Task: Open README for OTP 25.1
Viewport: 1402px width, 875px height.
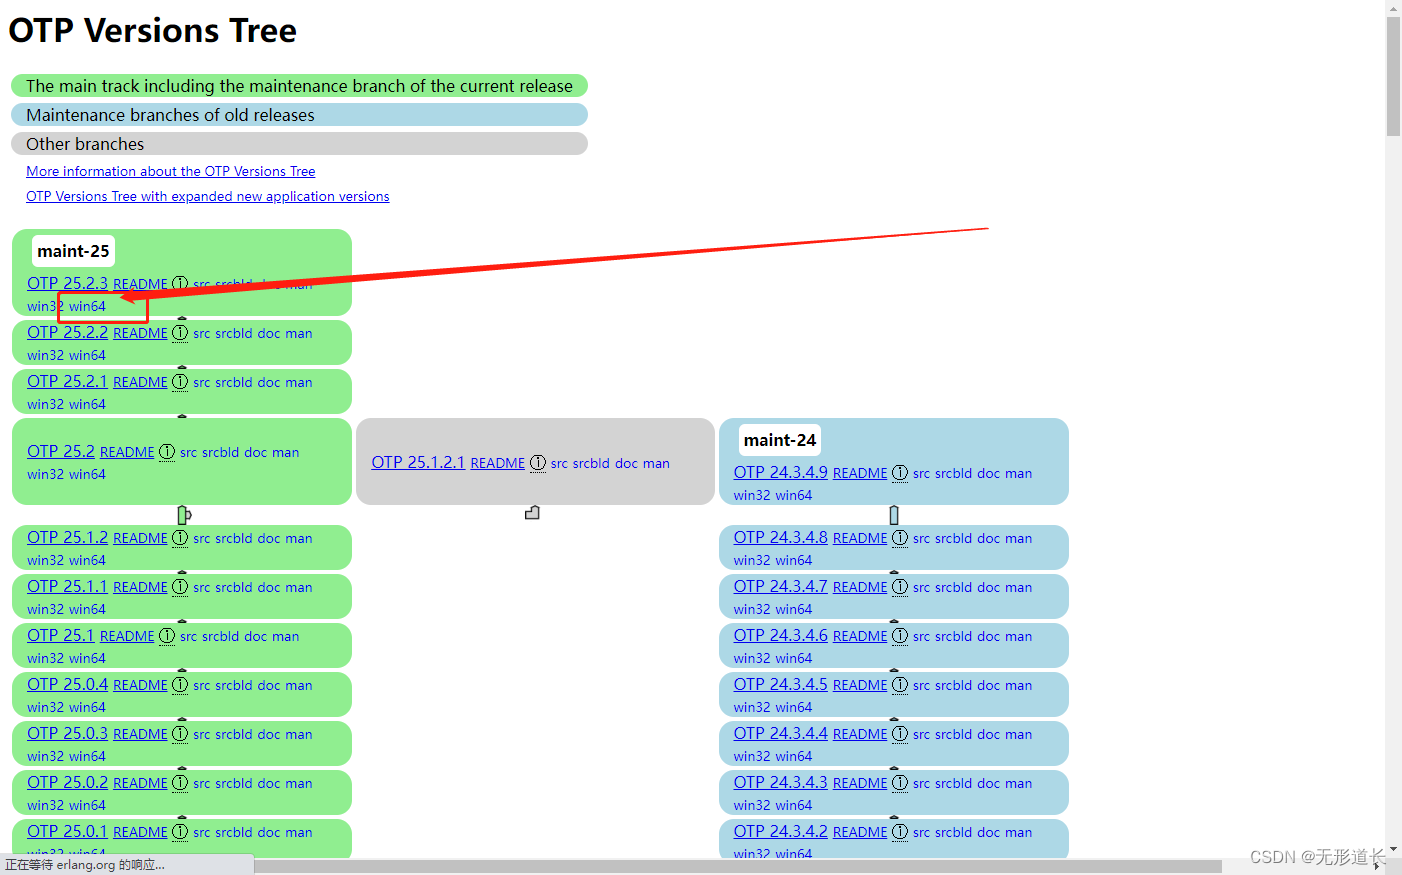Action: 127,636
